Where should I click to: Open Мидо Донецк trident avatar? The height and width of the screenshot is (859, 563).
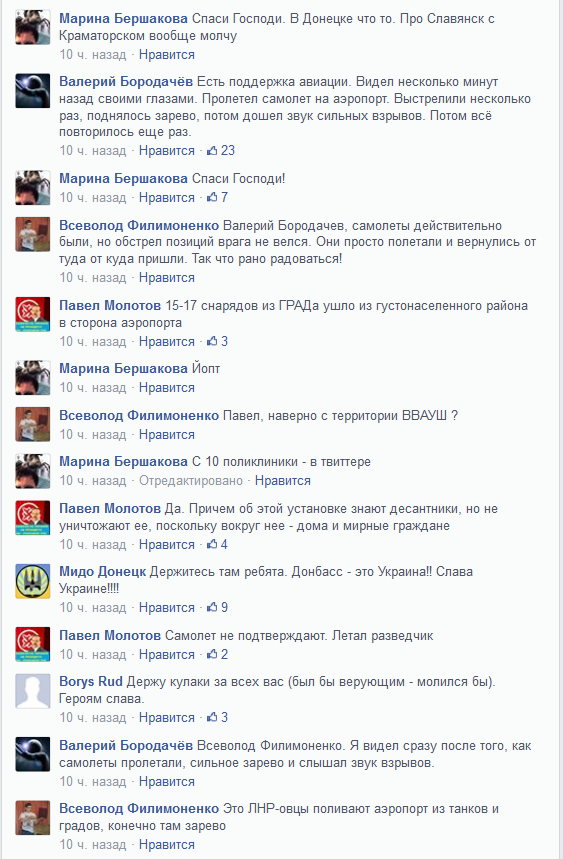[33, 581]
